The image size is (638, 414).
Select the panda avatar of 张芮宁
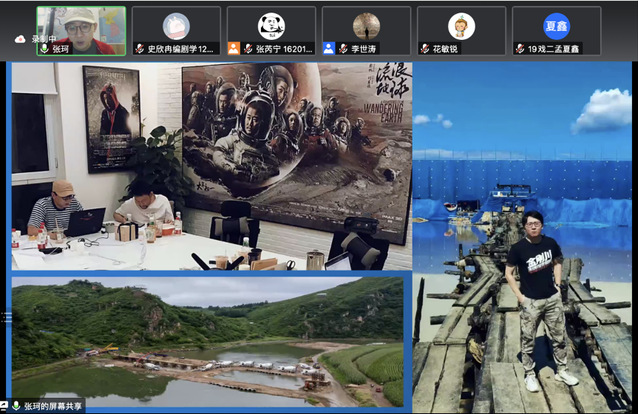coord(271,25)
